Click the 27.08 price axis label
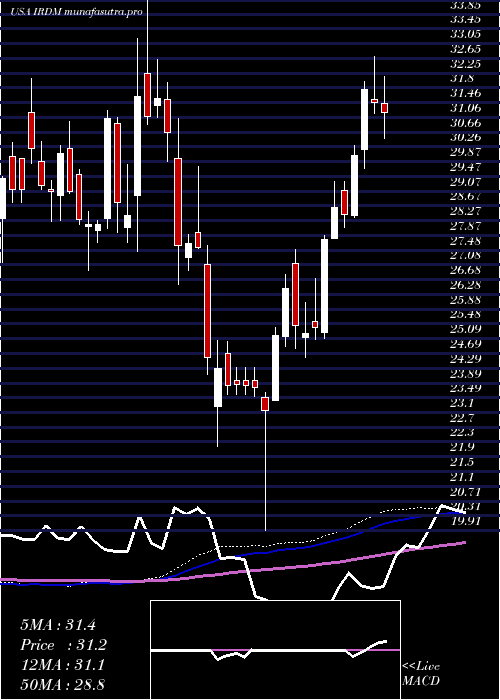The width and height of the screenshot is (500, 700). (465, 255)
